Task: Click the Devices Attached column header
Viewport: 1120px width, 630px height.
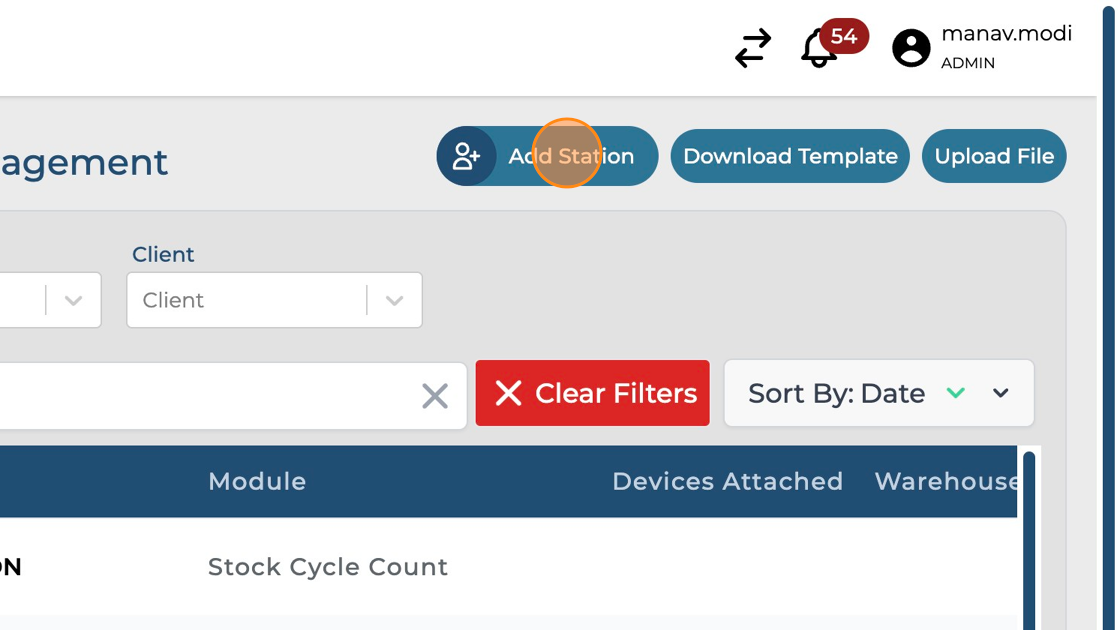Action: coord(727,481)
